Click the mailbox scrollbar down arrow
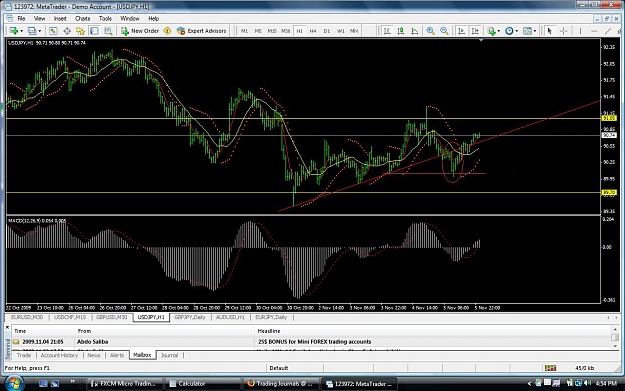This screenshot has height=391, width=625. point(615,346)
